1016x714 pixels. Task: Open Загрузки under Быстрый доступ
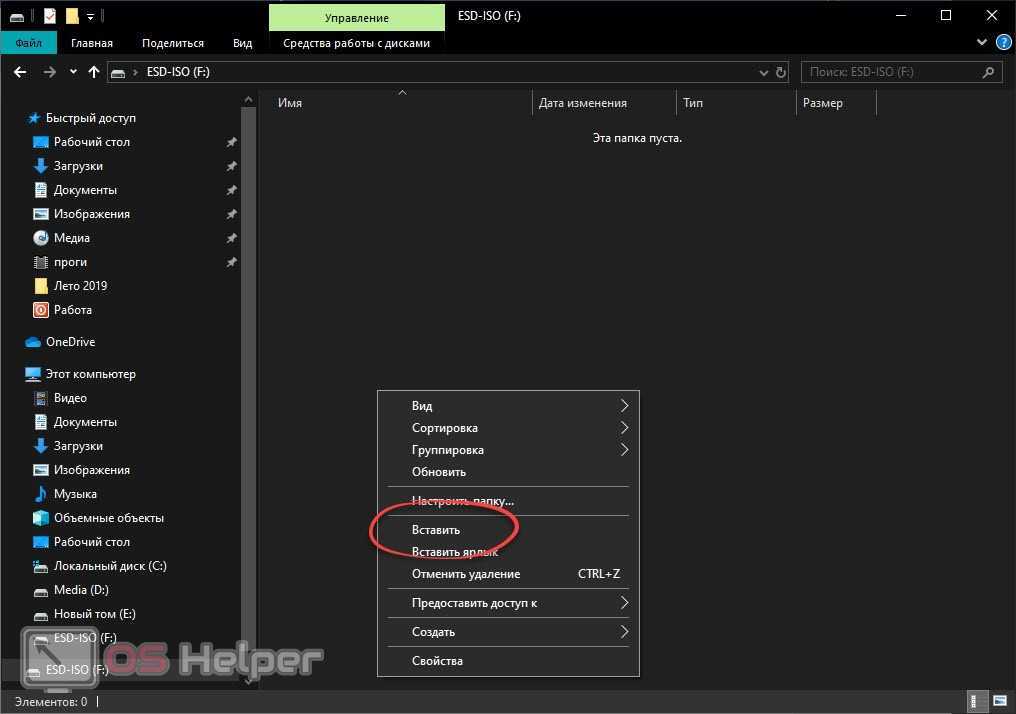pyautogui.click(x=78, y=166)
